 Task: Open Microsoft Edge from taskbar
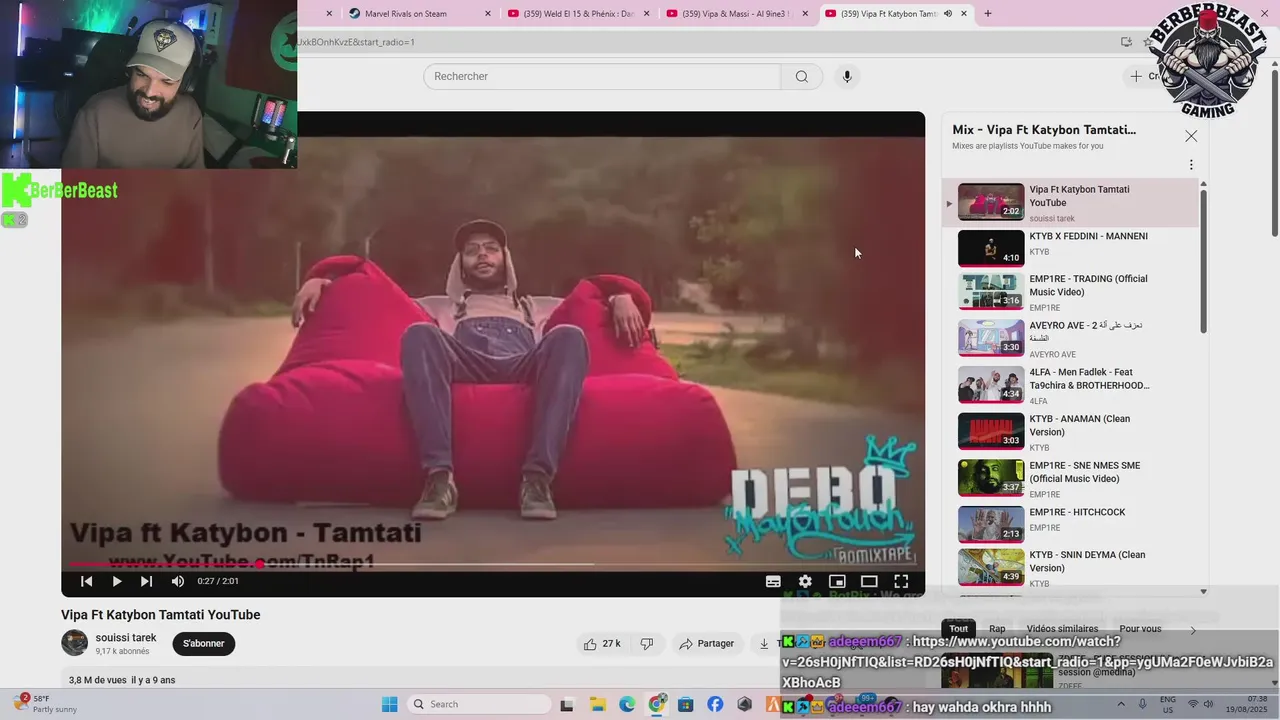point(627,704)
